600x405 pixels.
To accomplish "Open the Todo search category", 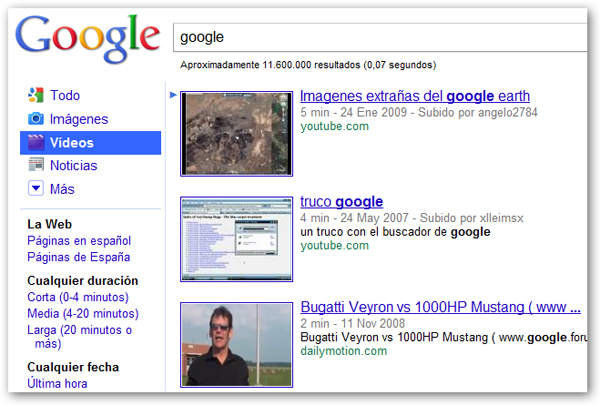I will coord(65,95).
